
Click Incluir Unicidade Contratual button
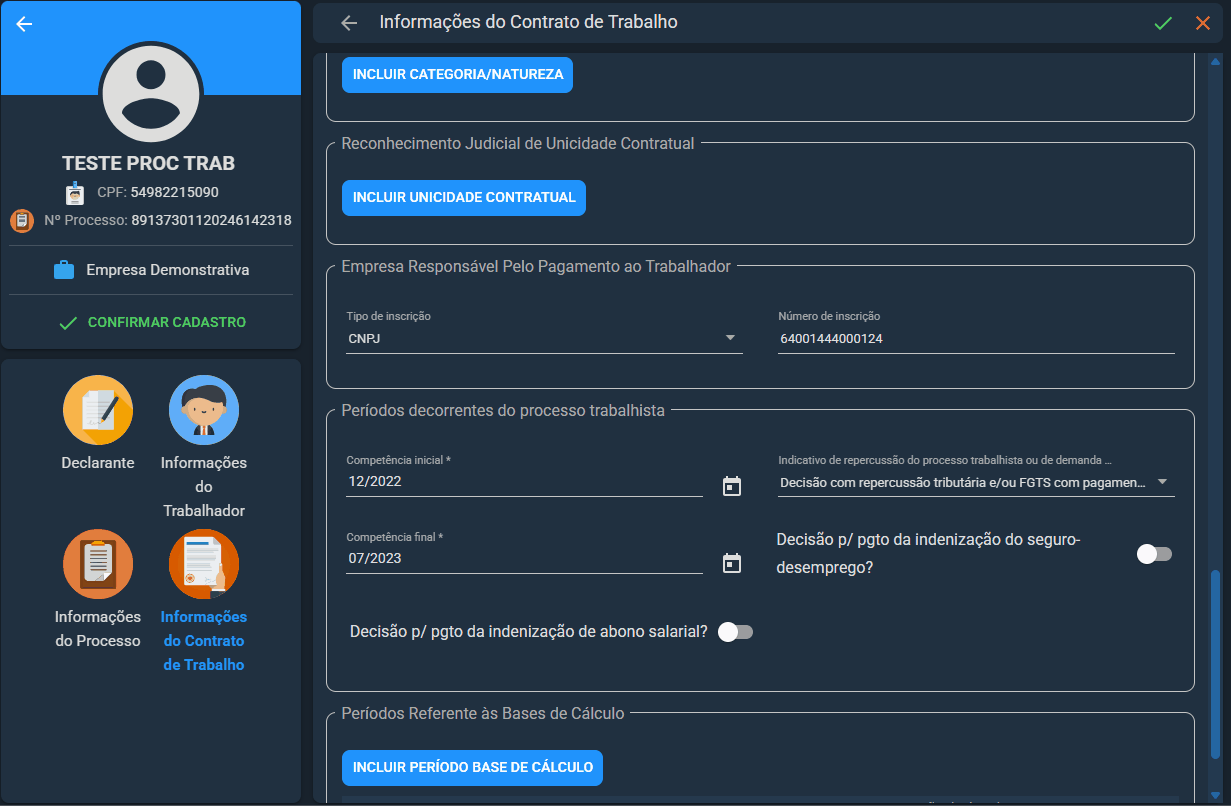464,197
